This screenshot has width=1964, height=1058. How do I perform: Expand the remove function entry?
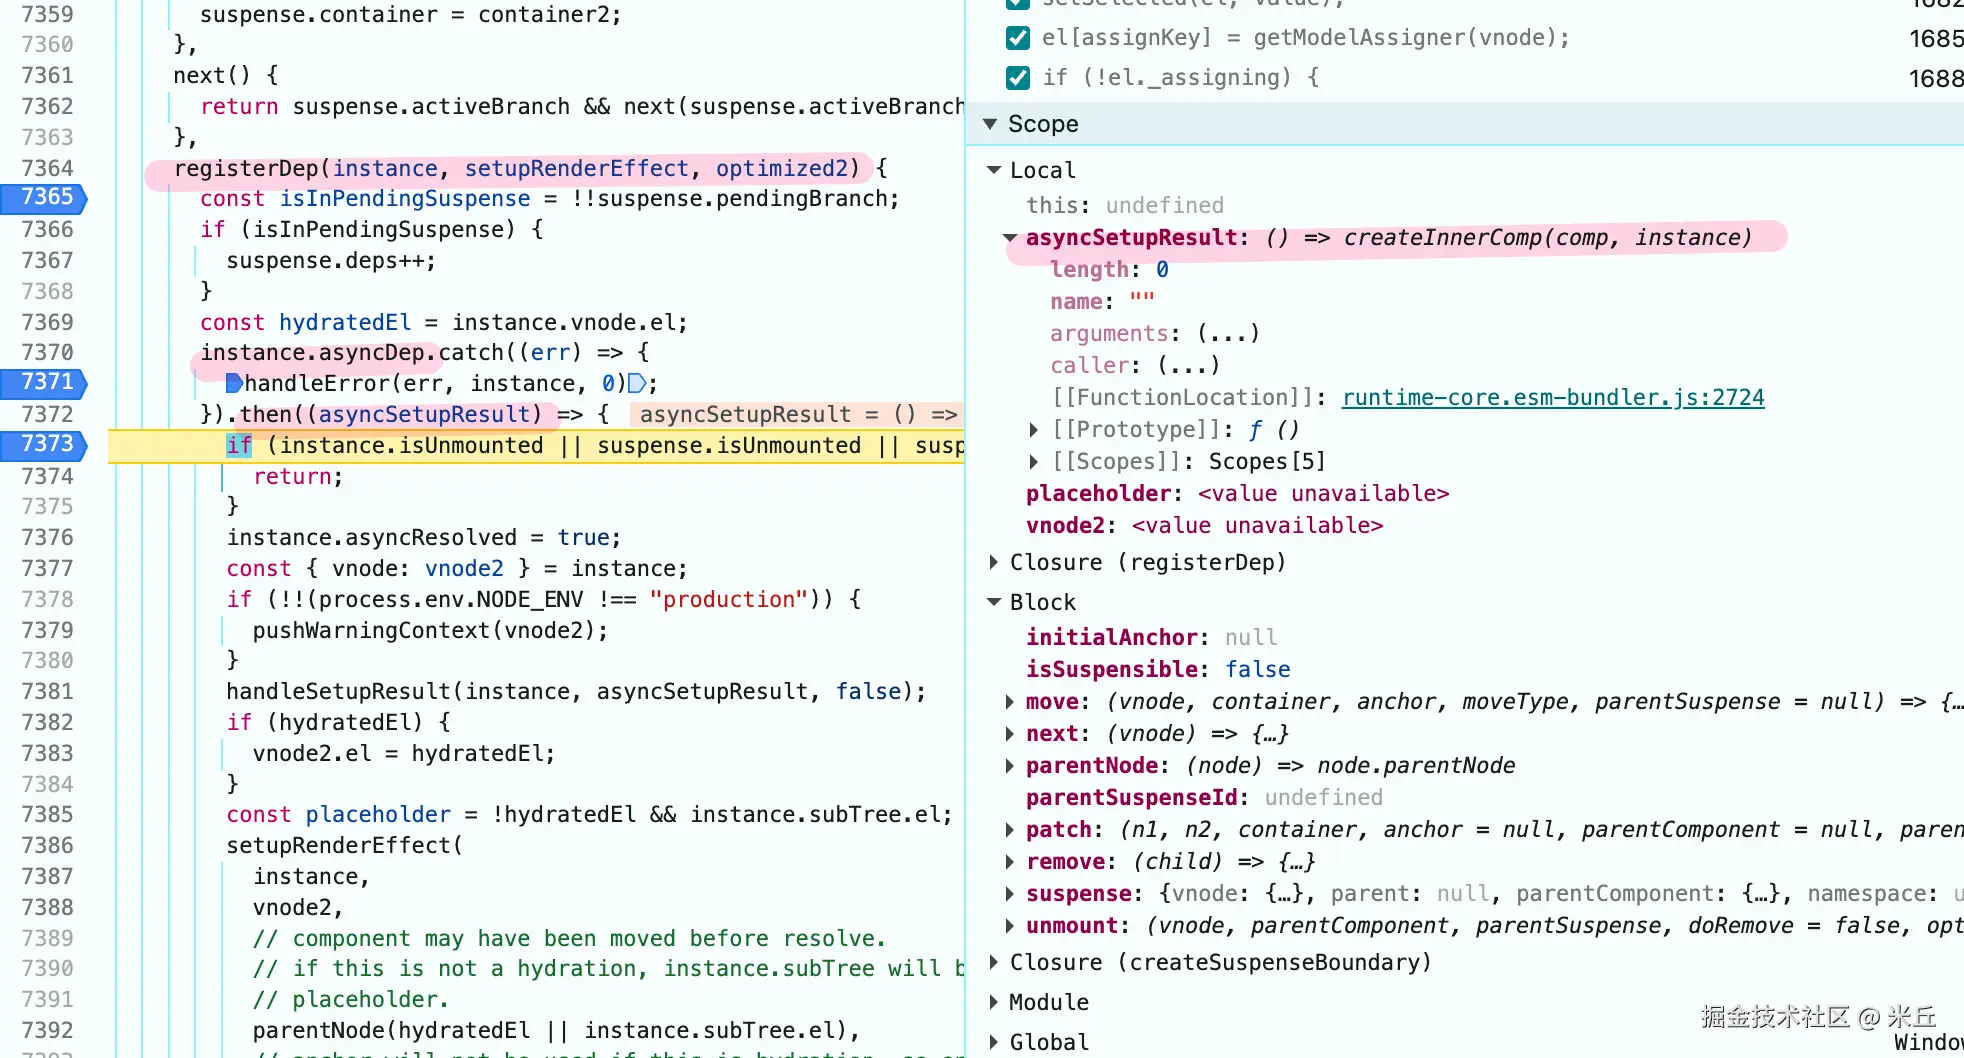pyautogui.click(x=1010, y=862)
